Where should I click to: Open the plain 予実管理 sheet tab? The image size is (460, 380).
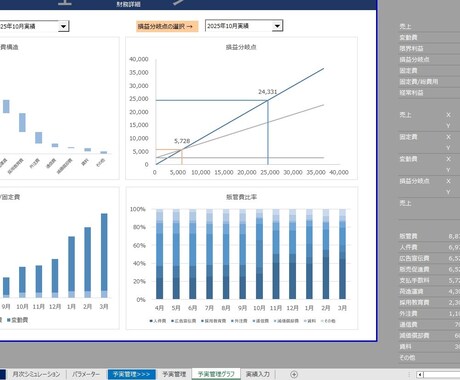pyautogui.click(x=174, y=374)
